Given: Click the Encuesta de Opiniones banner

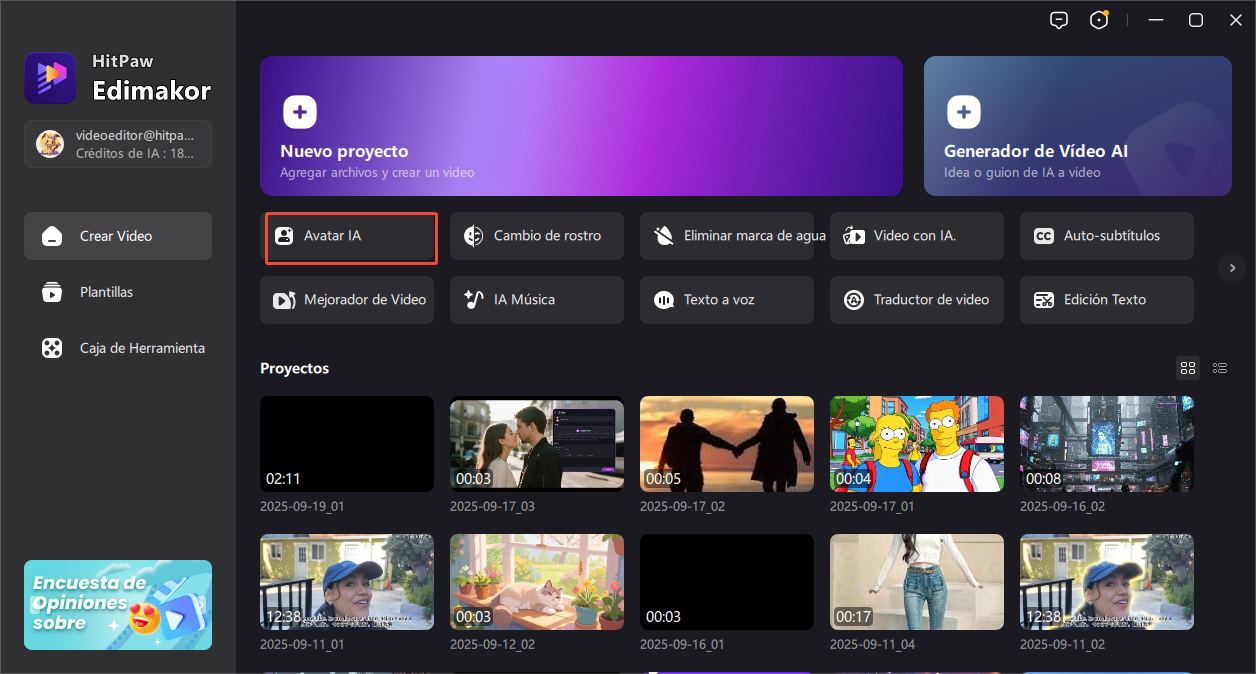Looking at the screenshot, I should (x=118, y=605).
